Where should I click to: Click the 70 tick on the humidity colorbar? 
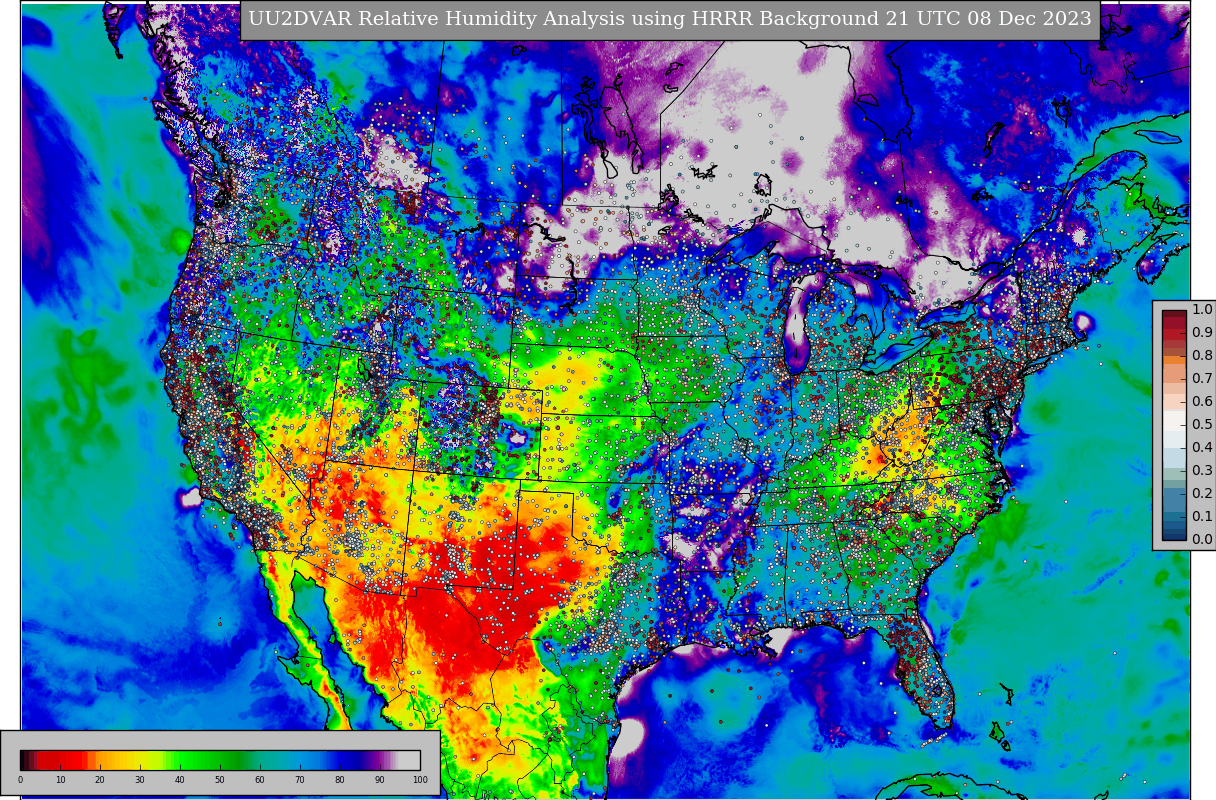click(x=300, y=780)
